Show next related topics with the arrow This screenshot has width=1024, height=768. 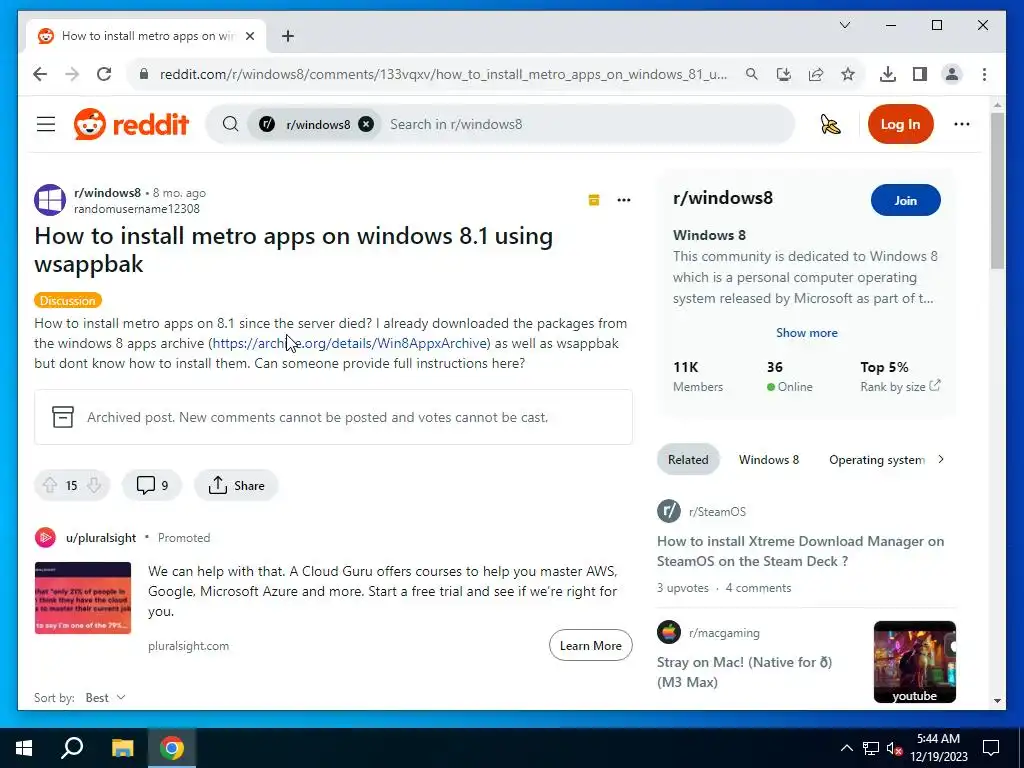(941, 460)
